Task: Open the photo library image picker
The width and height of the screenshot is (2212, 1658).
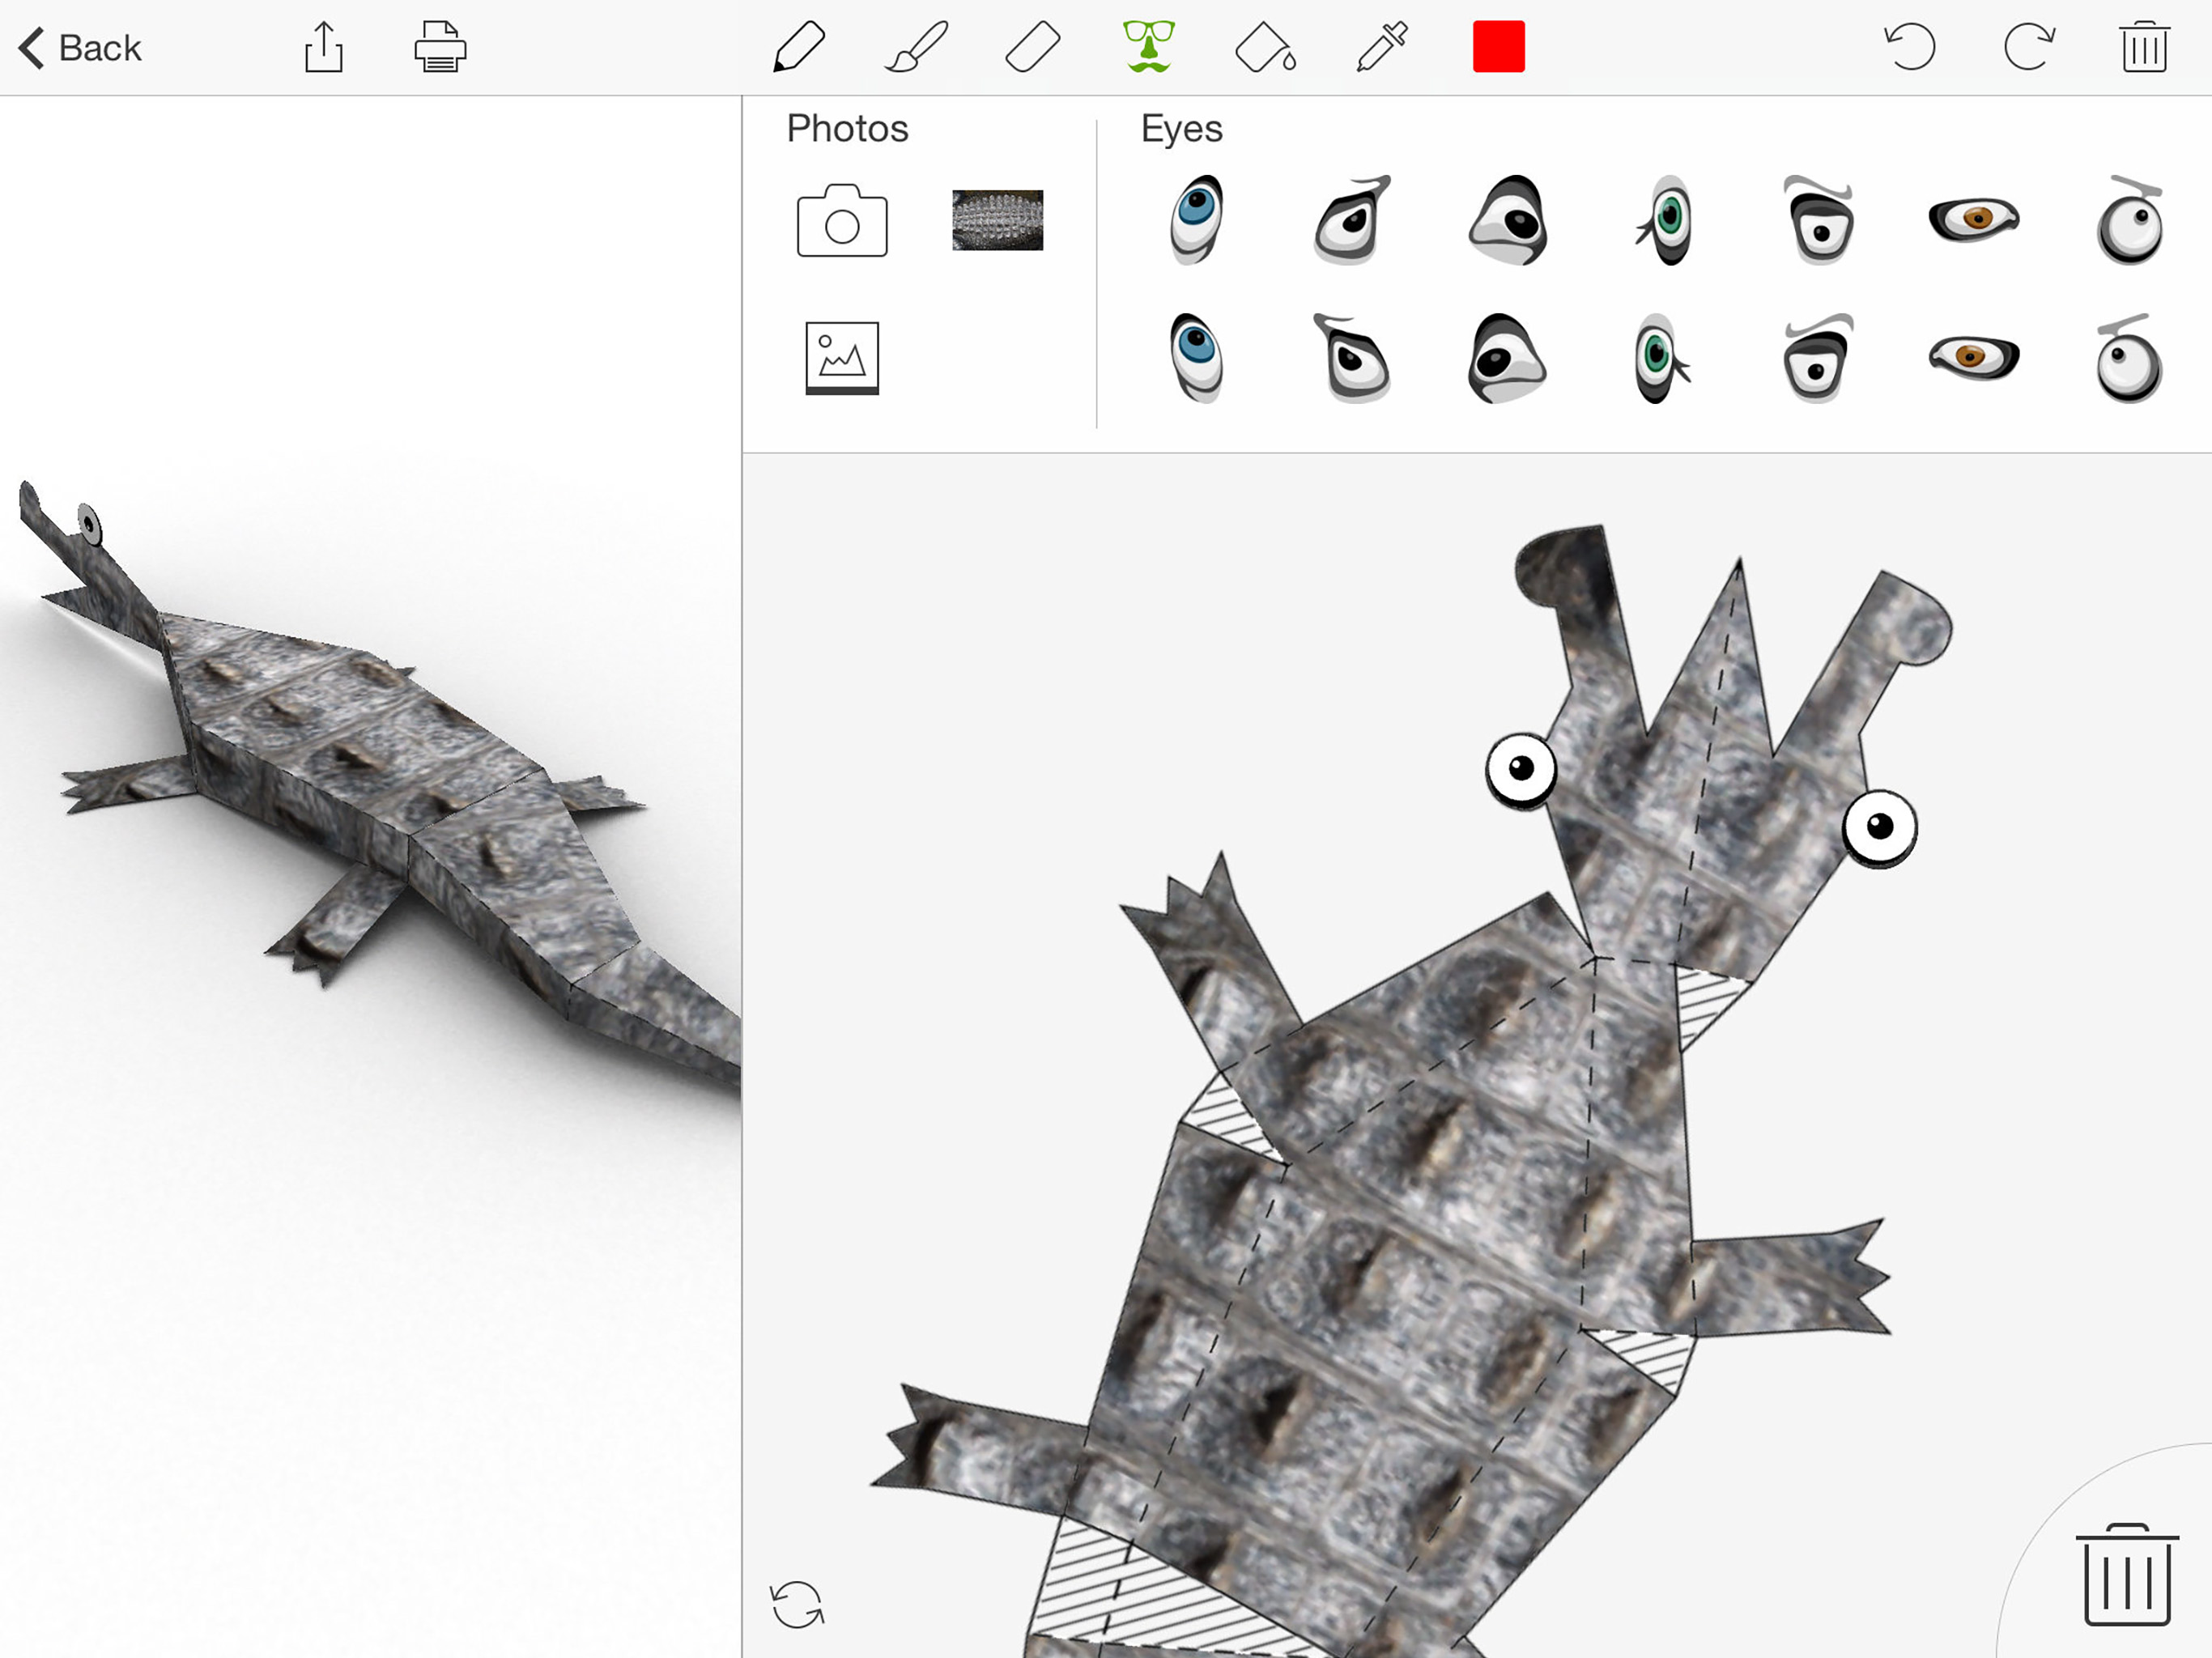Action: click(842, 357)
